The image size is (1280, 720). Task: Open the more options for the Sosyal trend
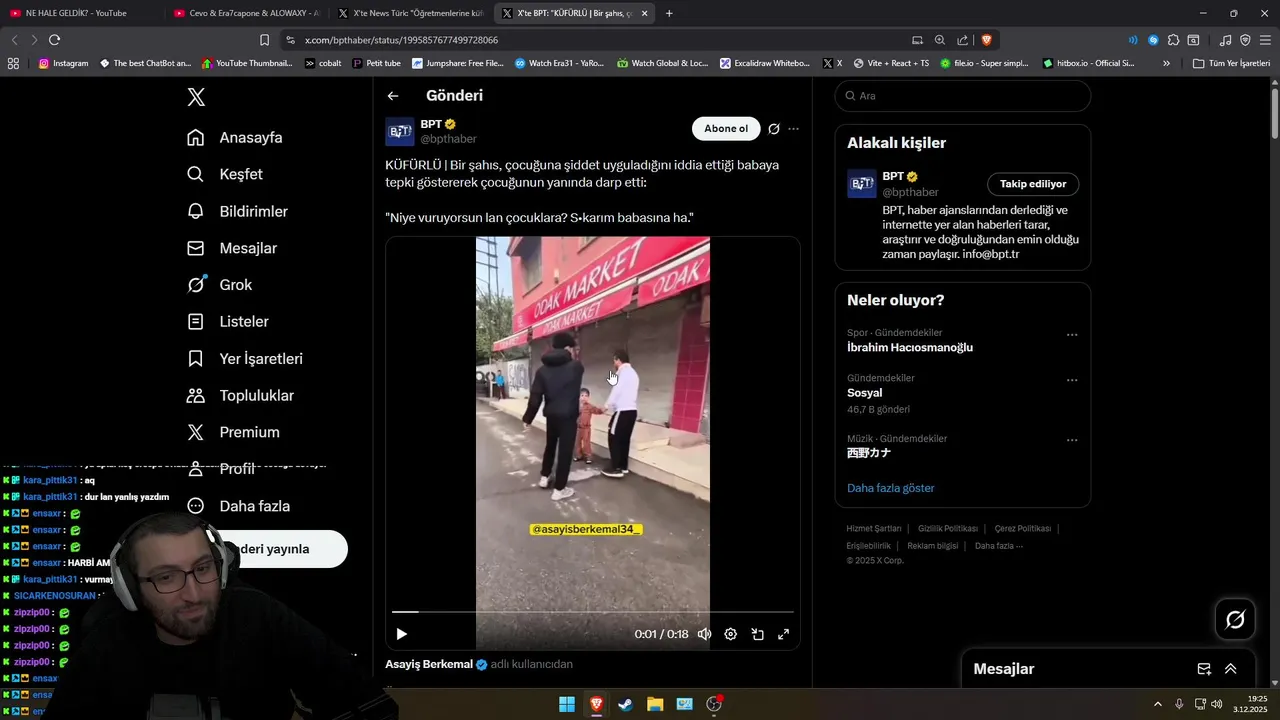coord(1072,380)
